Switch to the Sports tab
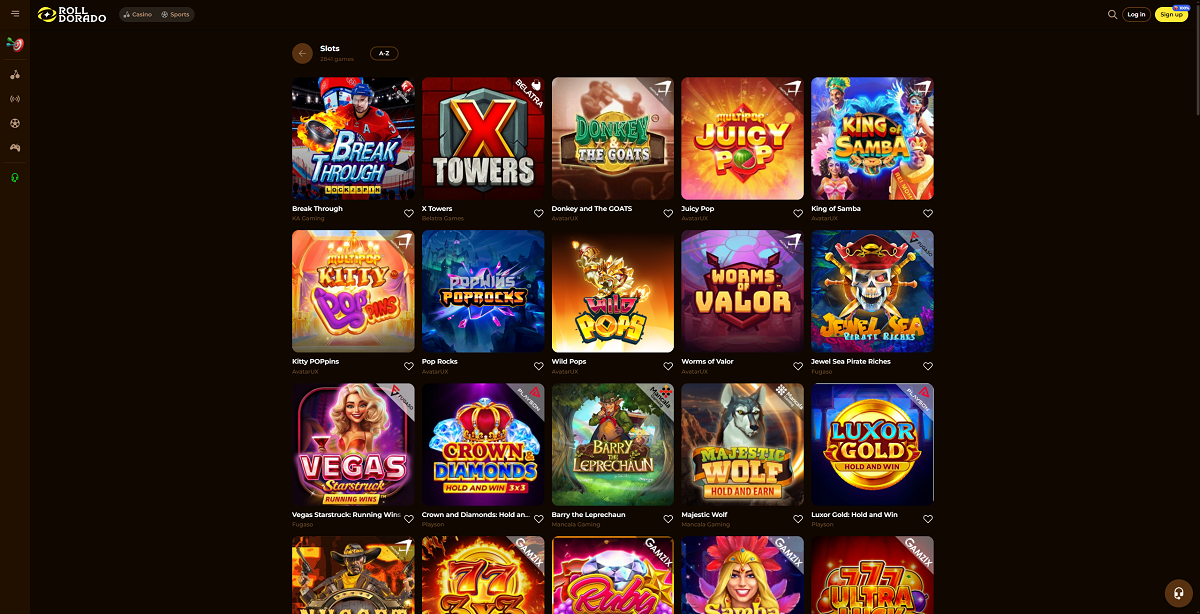Image resolution: width=1200 pixels, height=614 pixels. pyautogui.click(x=176, y=15)
